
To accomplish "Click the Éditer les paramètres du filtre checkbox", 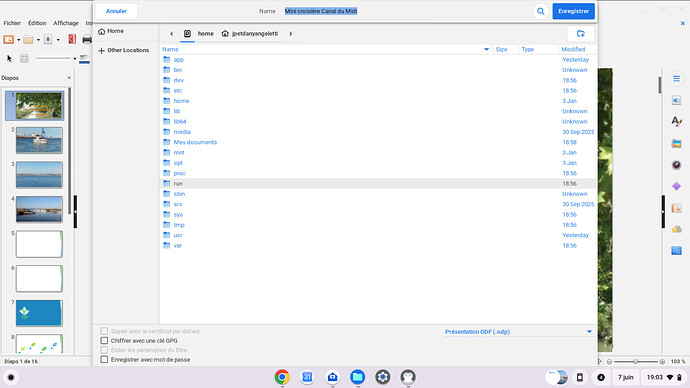I will [104, 350].
